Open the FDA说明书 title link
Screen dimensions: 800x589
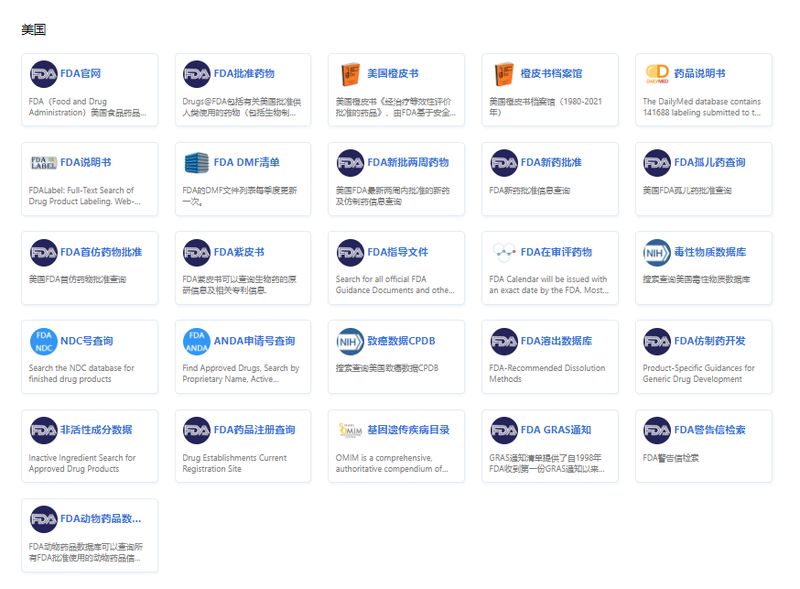click(86, 162)
